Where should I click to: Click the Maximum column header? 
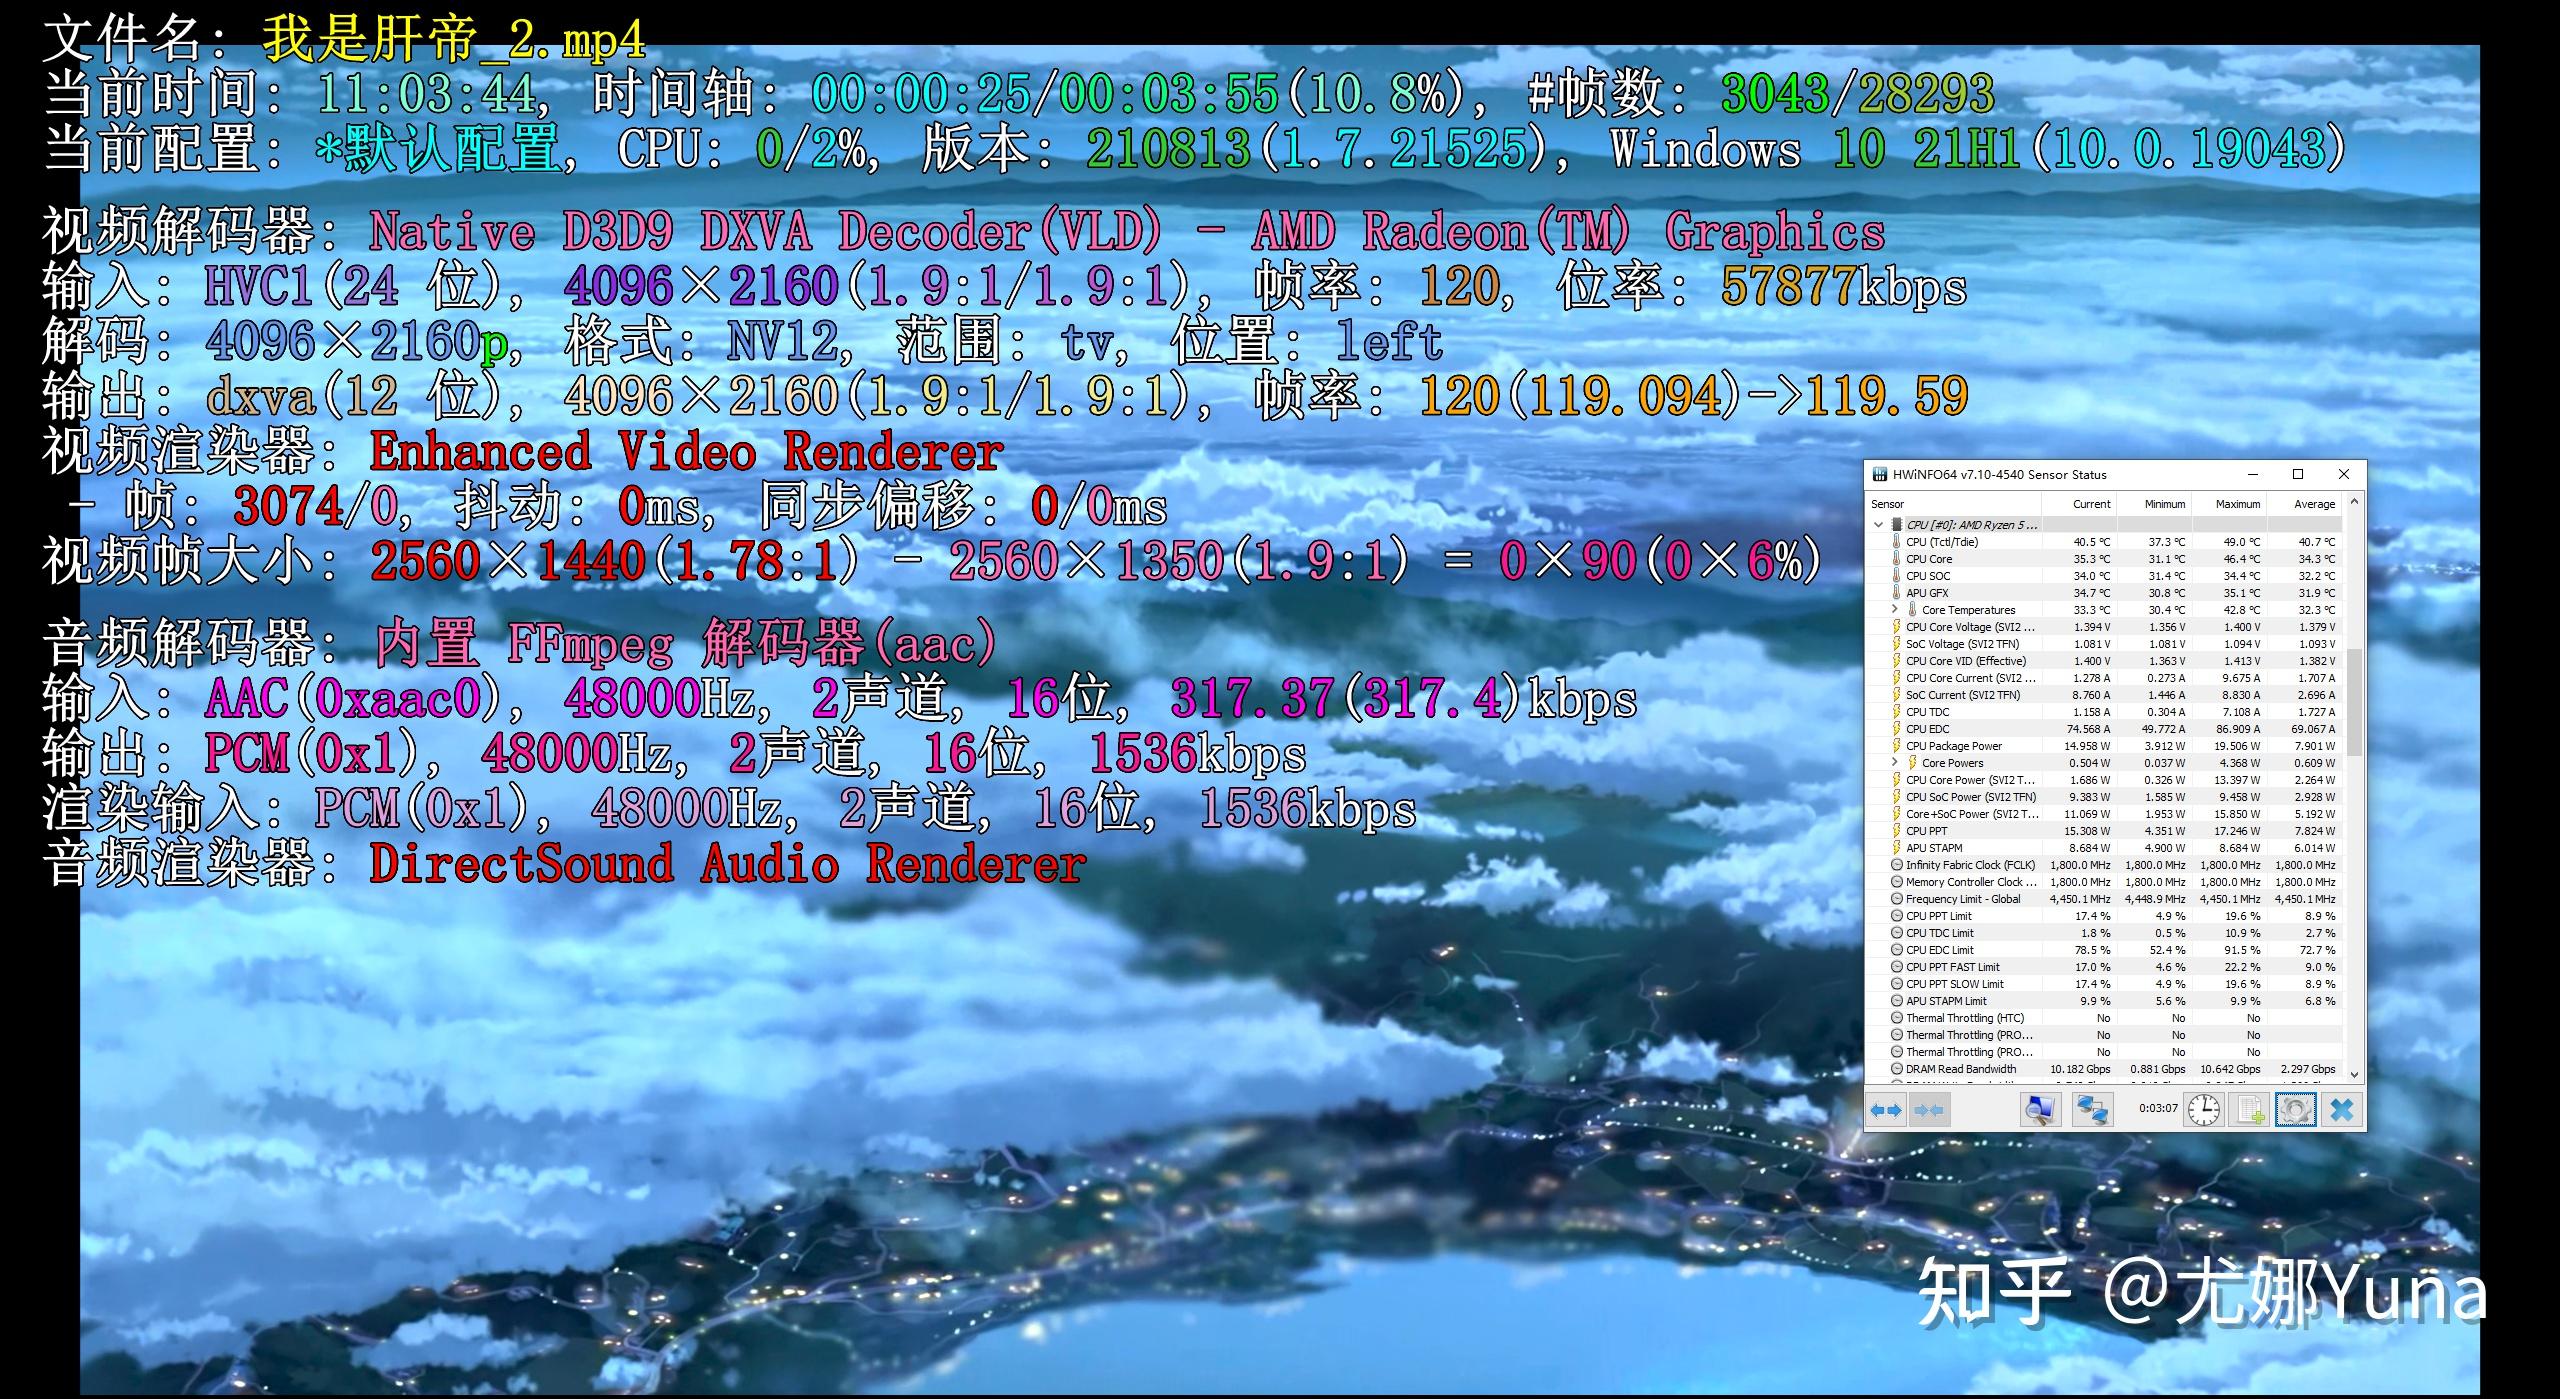pyautogui.click(x=2229, y=504)
